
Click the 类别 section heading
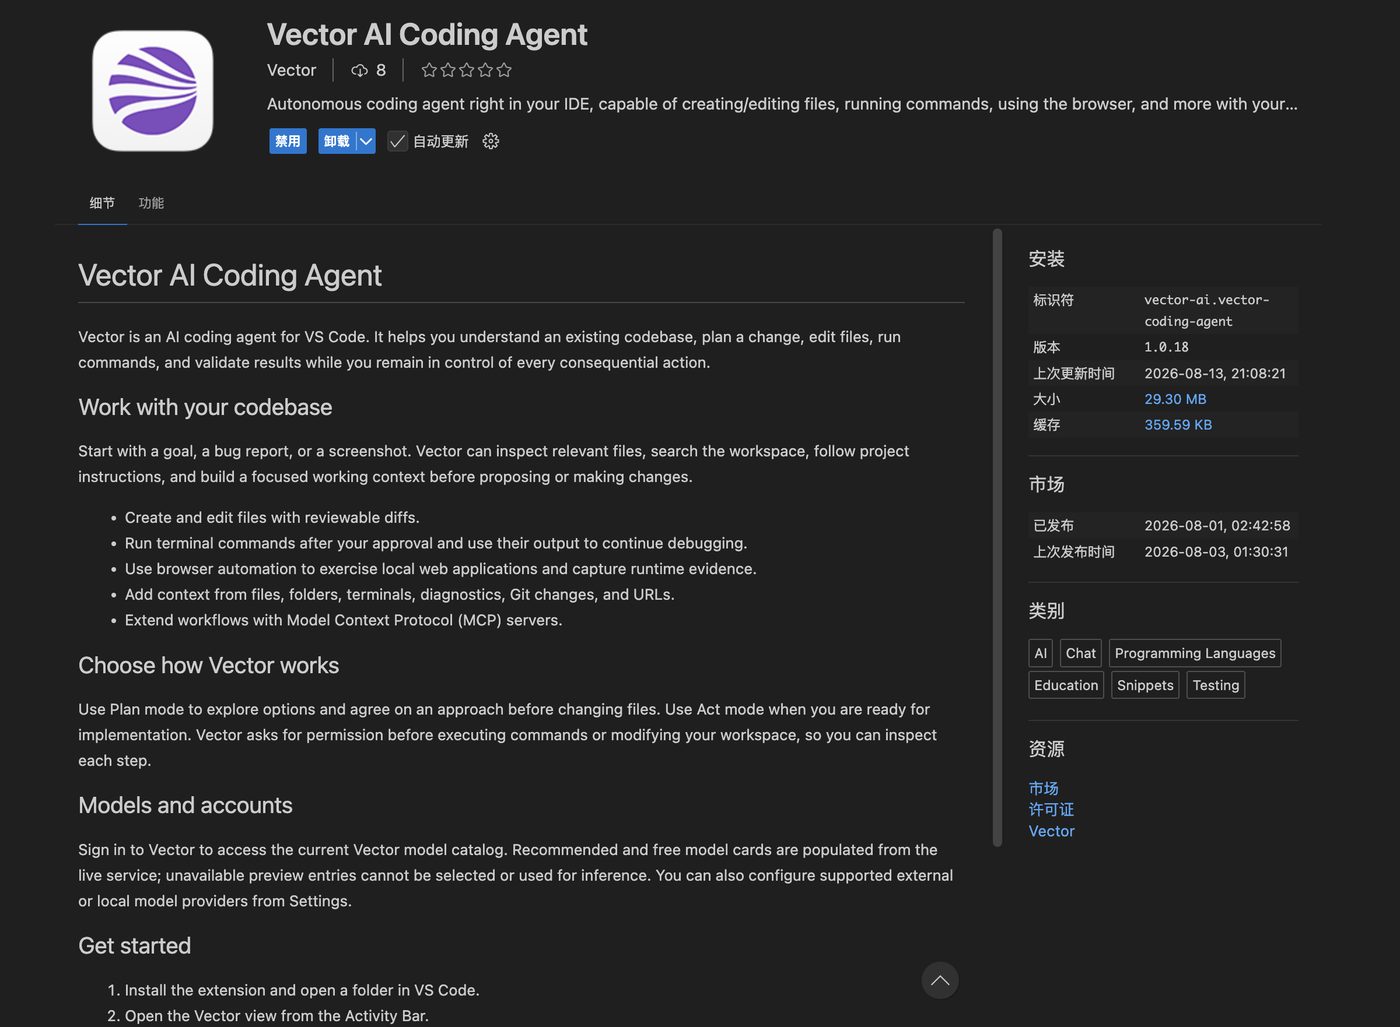1047,611
